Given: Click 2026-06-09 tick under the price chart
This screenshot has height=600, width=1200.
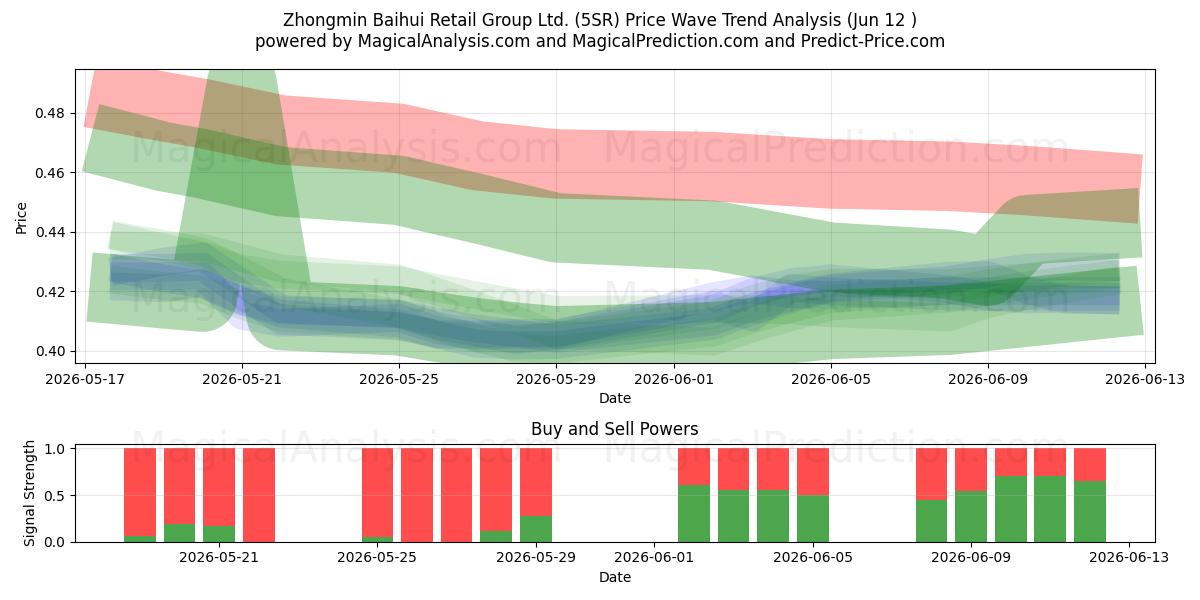Looking at the screenshot, I should pyautogui.click(x=988, y=379).
